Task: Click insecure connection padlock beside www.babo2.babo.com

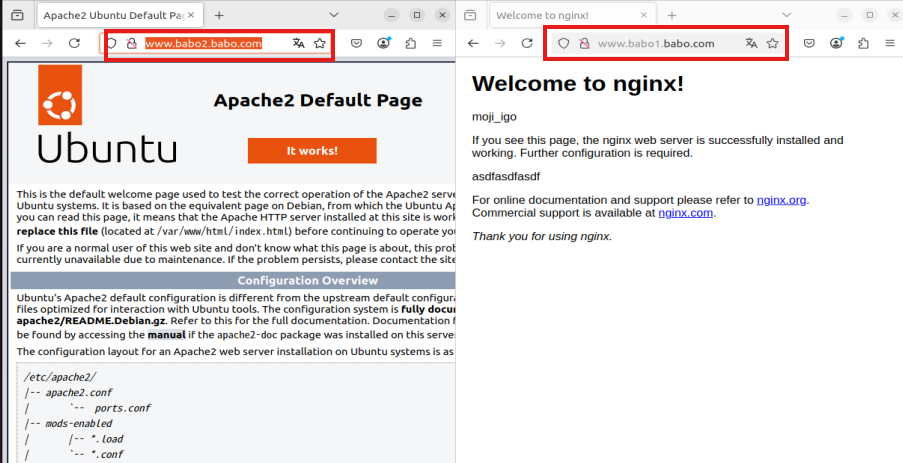Action: (130, 44)
